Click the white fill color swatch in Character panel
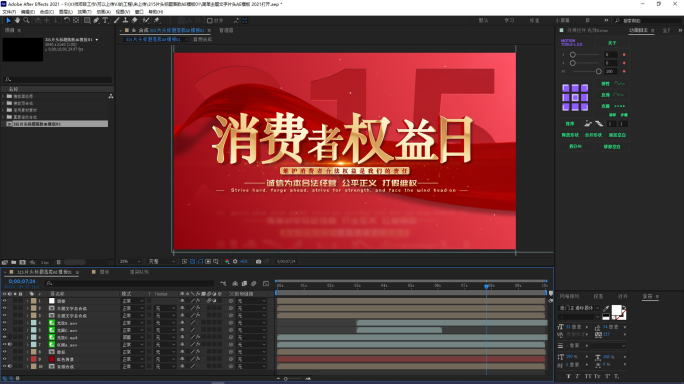 tap(616, 310)
